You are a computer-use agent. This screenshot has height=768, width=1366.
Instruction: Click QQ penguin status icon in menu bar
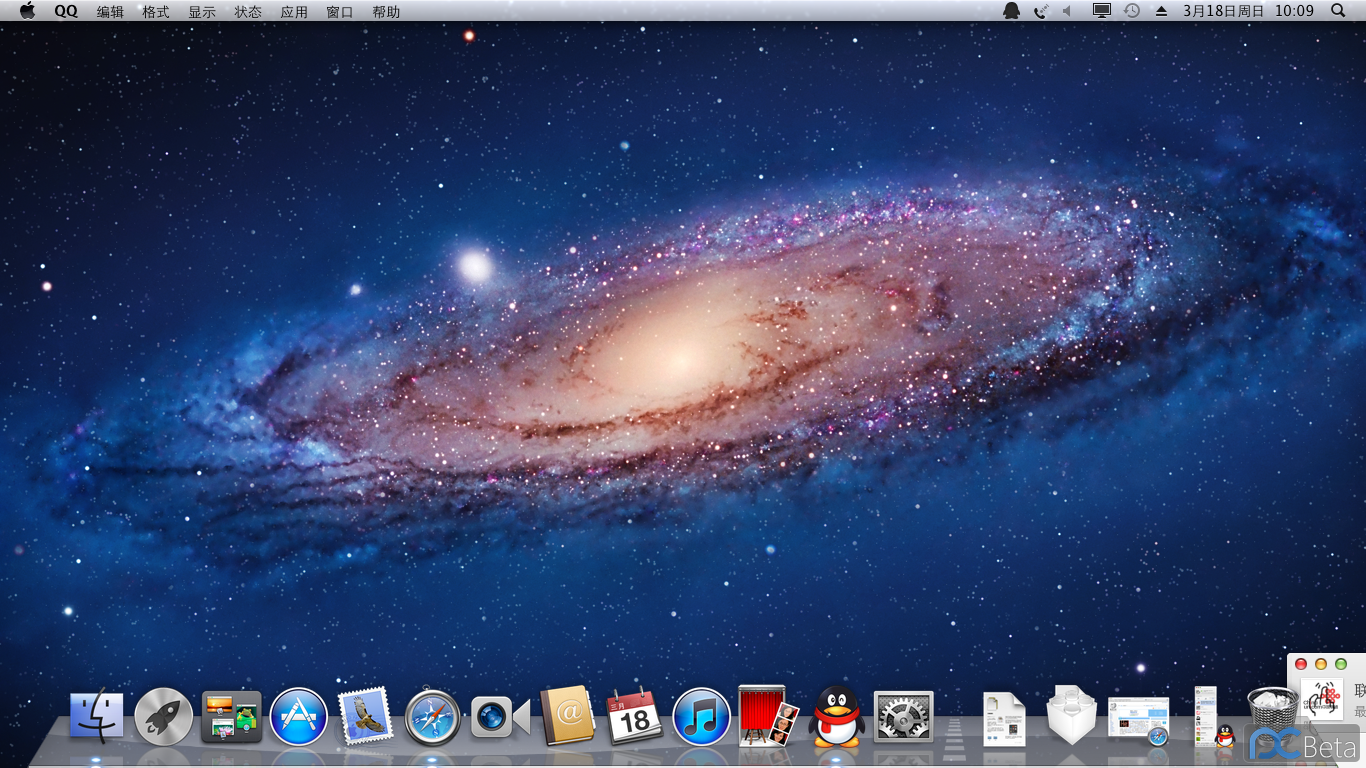(1012, 11)
